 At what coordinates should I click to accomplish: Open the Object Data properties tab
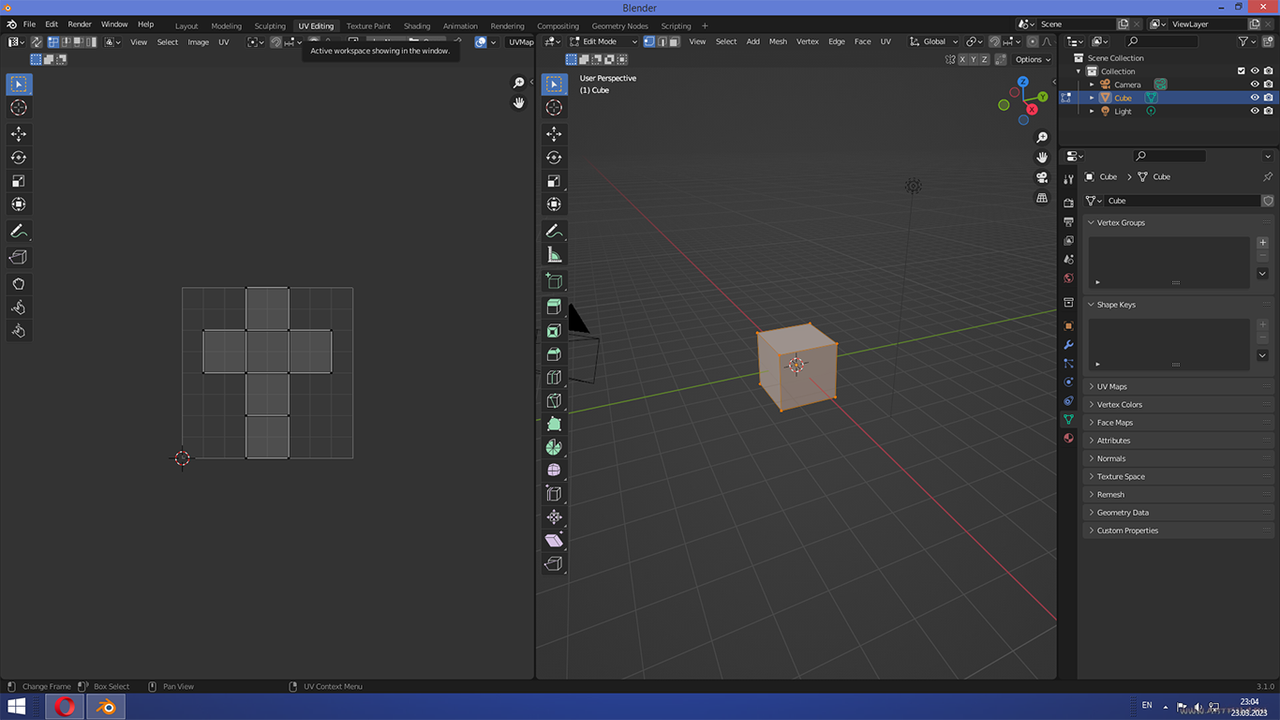(x=1068, y=419)
